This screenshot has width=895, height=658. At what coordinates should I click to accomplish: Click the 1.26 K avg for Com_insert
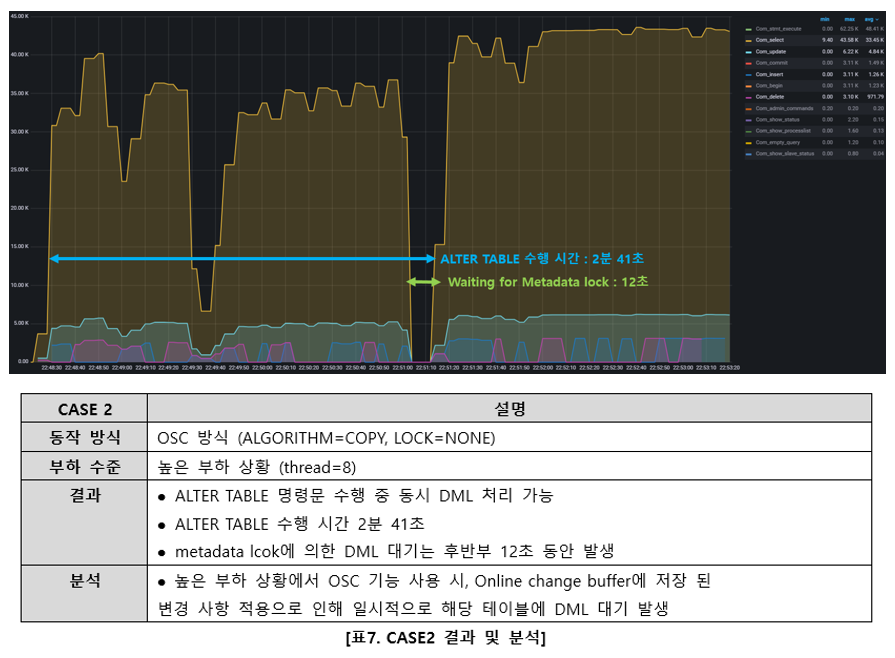point(876,74)
